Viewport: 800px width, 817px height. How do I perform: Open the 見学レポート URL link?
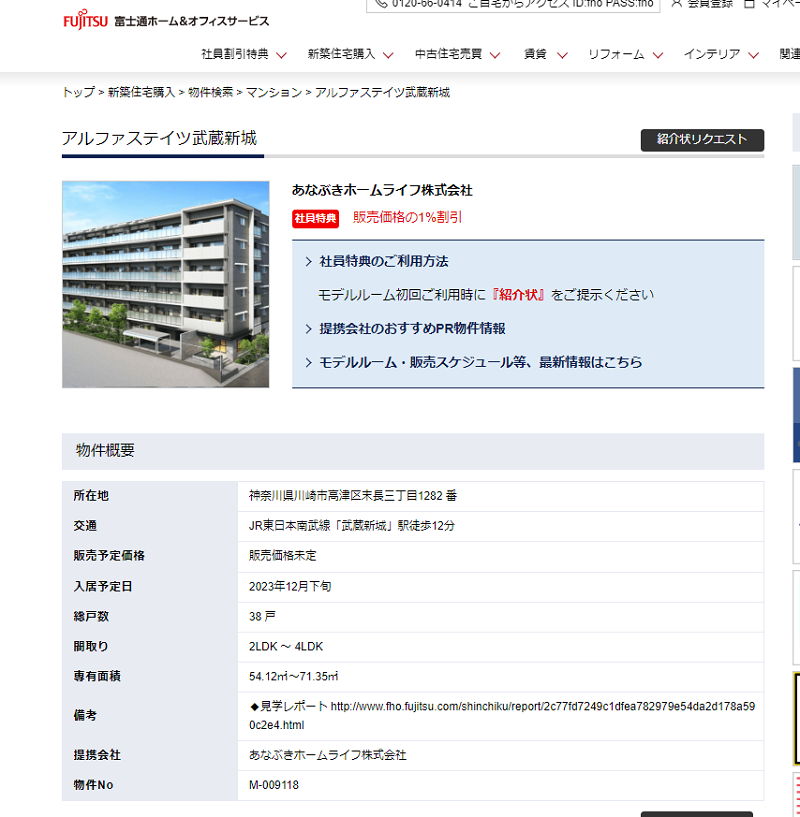click(x=502, y=715)
